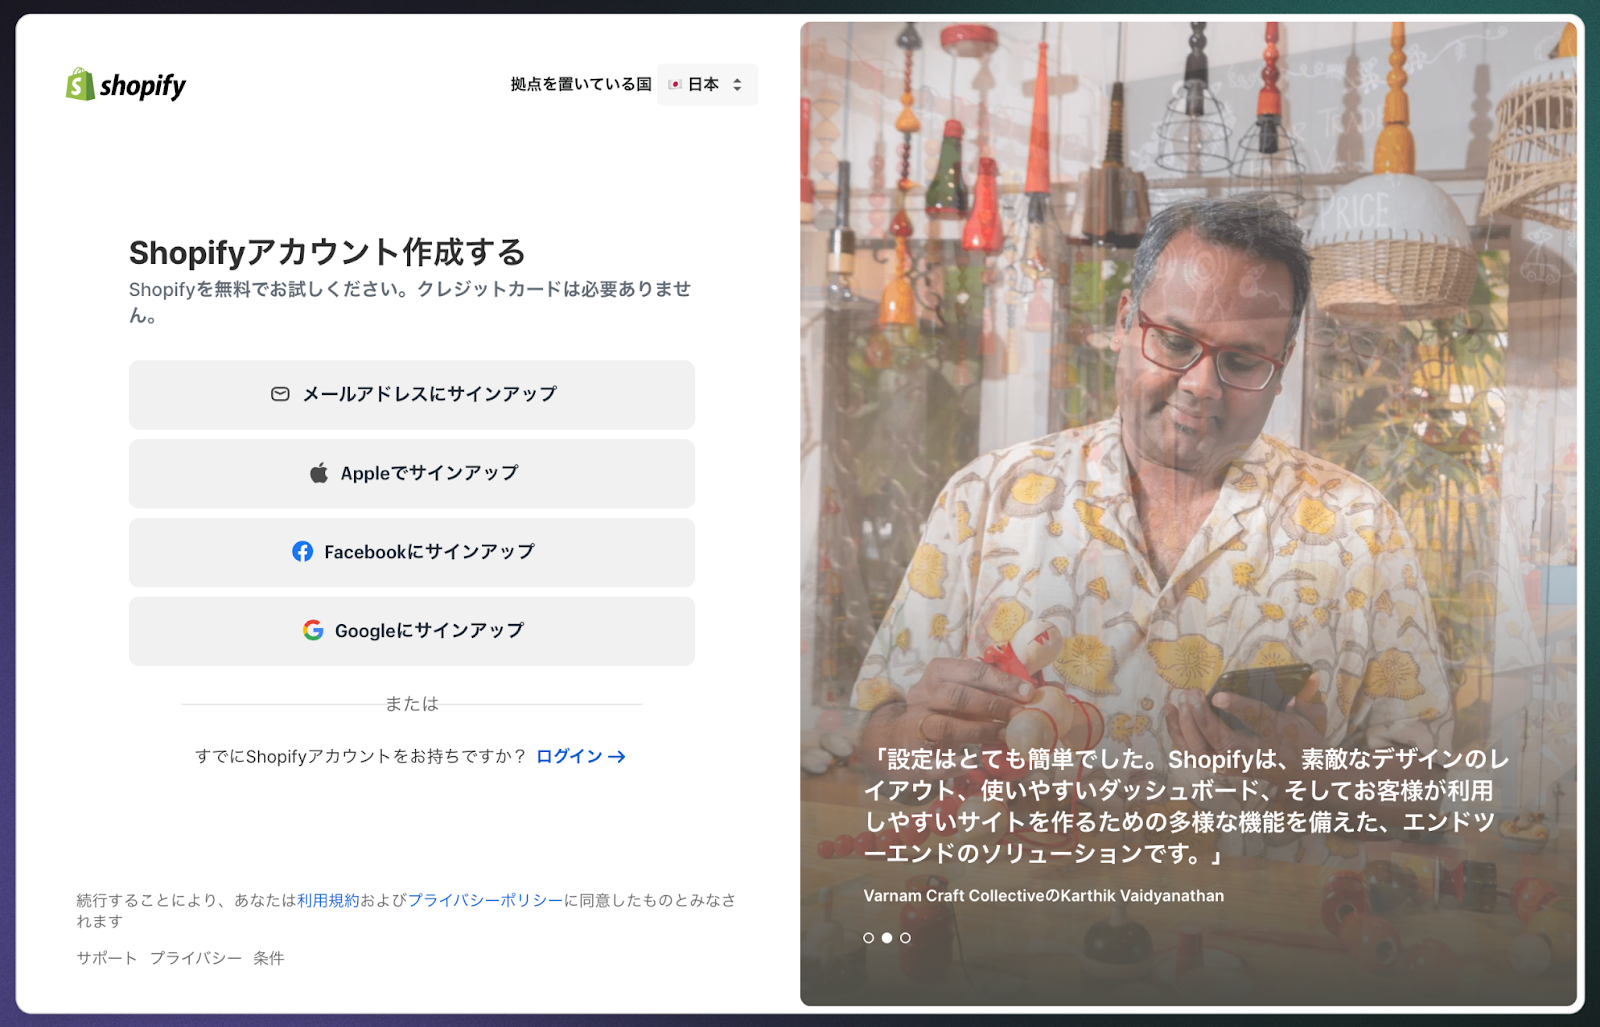Select the third carousel dot
The width and height of the screenshot is (1600, 1027).
click(905, 938)
